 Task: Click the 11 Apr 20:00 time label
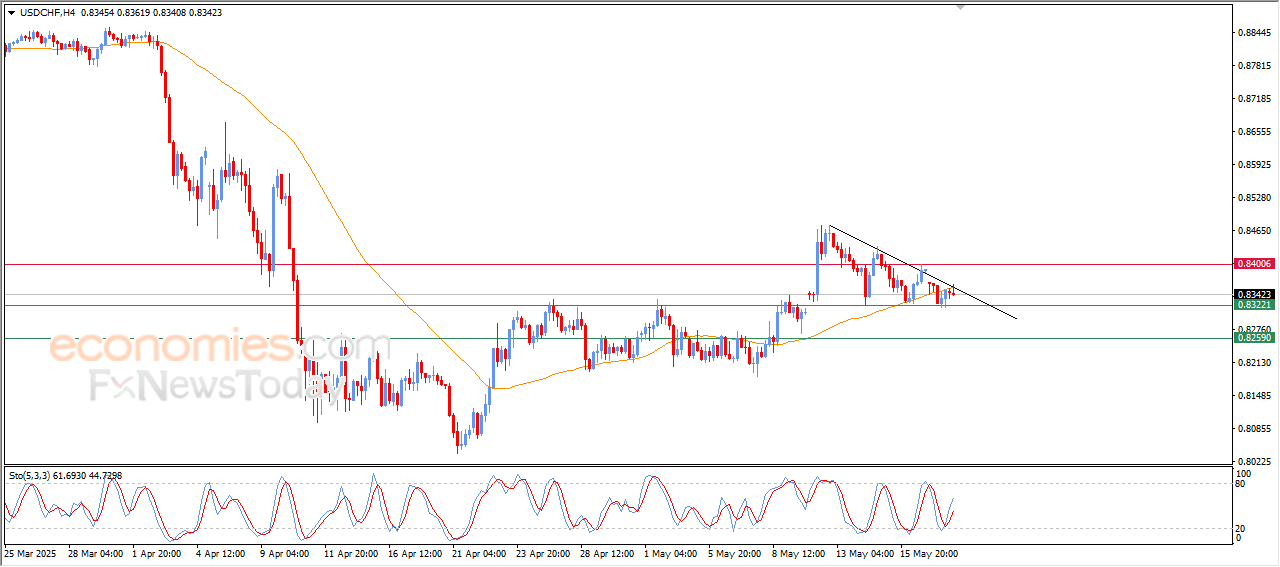tap(351, 552)
